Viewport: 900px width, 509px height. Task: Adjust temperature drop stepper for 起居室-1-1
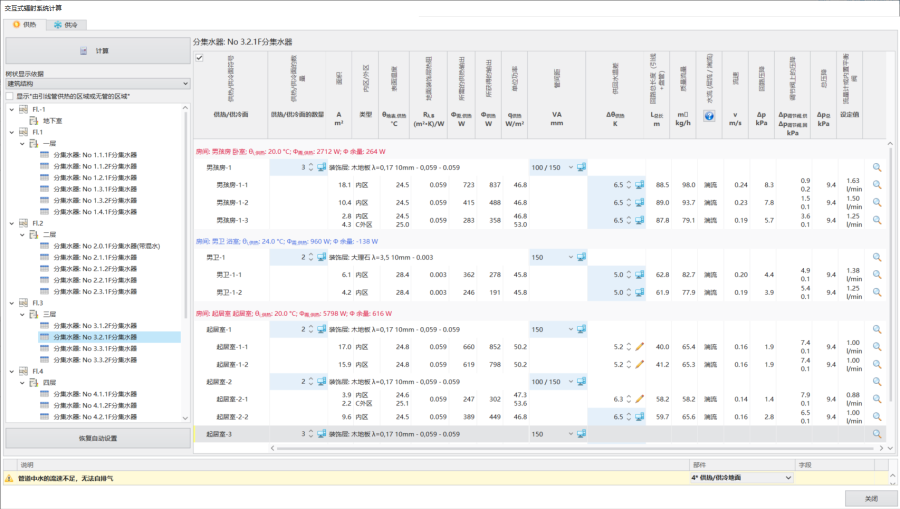[x=629, y=347]
